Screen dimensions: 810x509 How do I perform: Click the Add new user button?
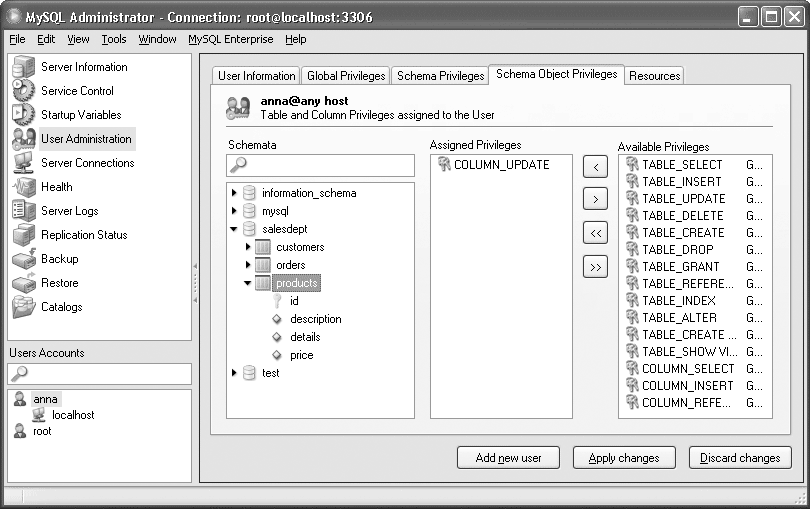point(508,458)
